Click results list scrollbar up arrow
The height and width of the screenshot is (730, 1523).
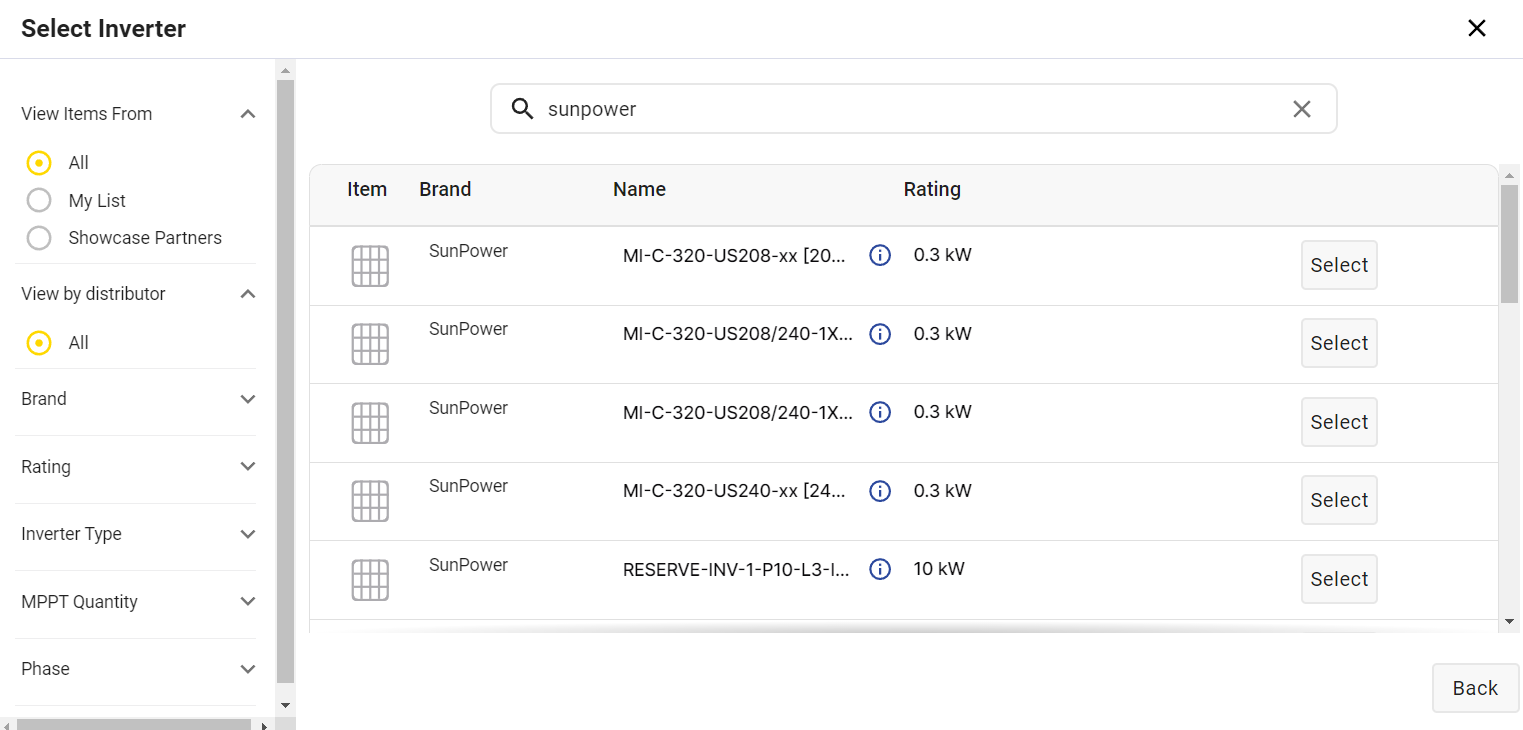point(1510,175)
